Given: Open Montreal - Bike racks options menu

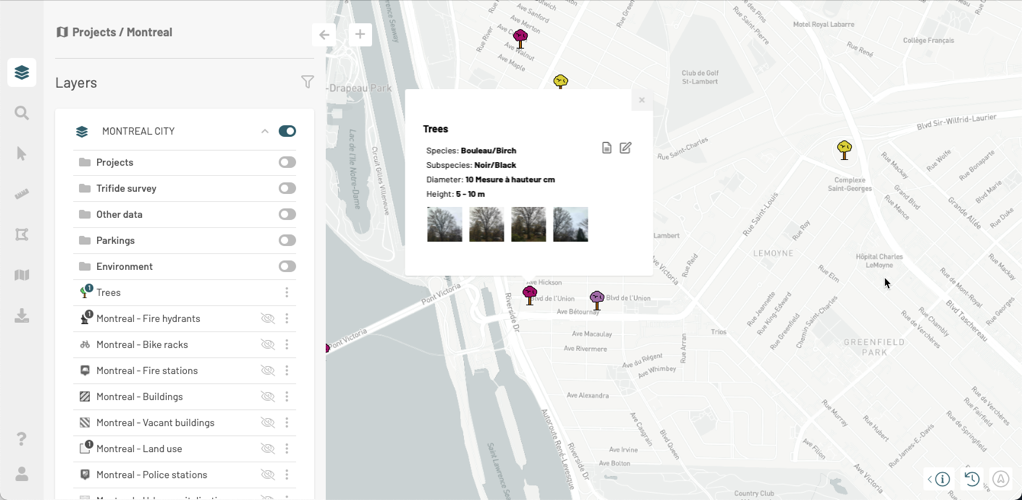Looking at the screenshot, I should [287, 345].
